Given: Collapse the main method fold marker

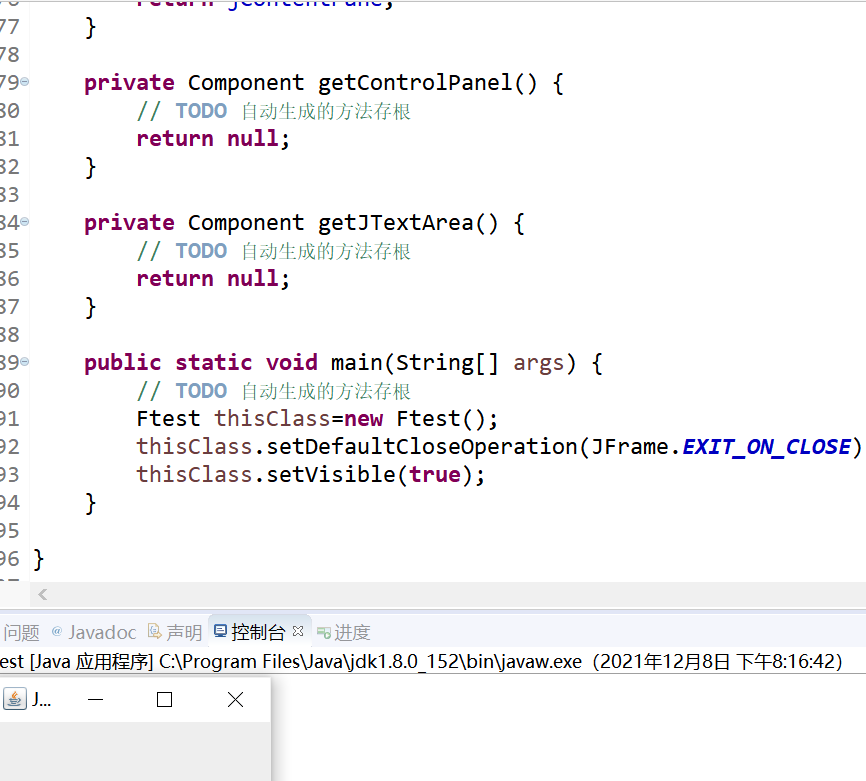Looking at the screenshot, I should pos(25,362).
